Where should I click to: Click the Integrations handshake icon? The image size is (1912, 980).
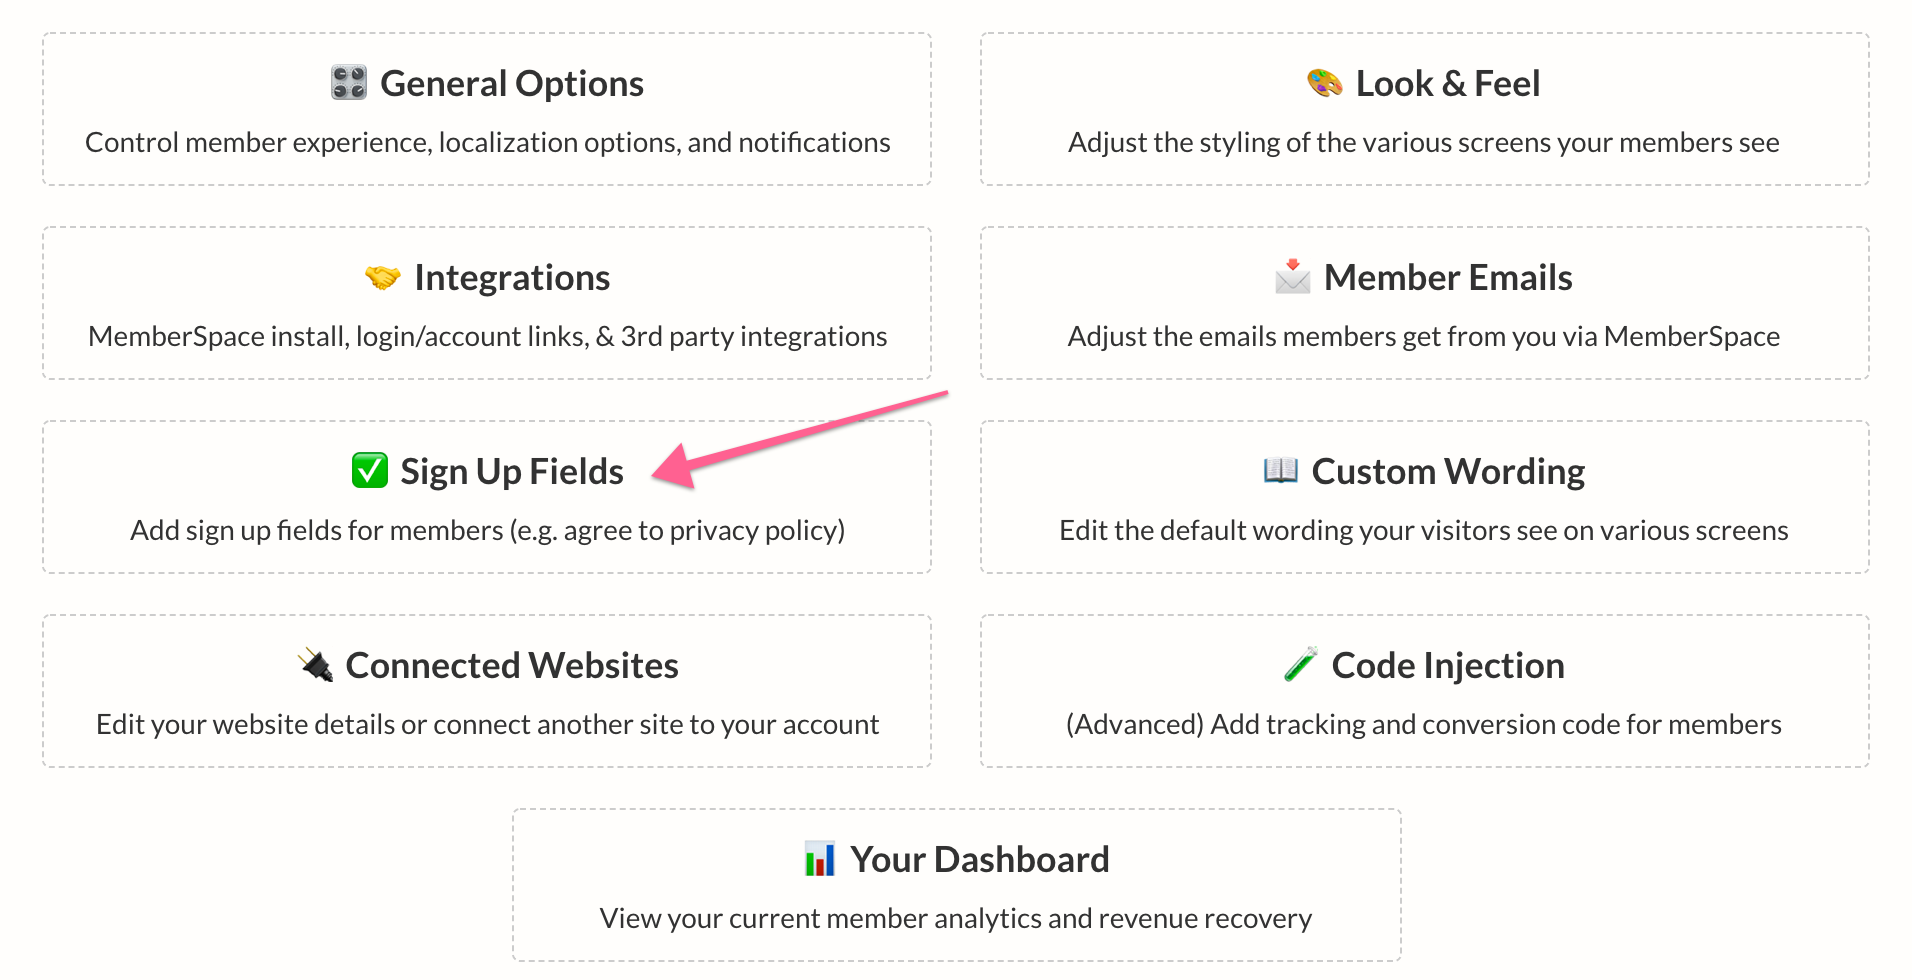[x=383, y=277]
